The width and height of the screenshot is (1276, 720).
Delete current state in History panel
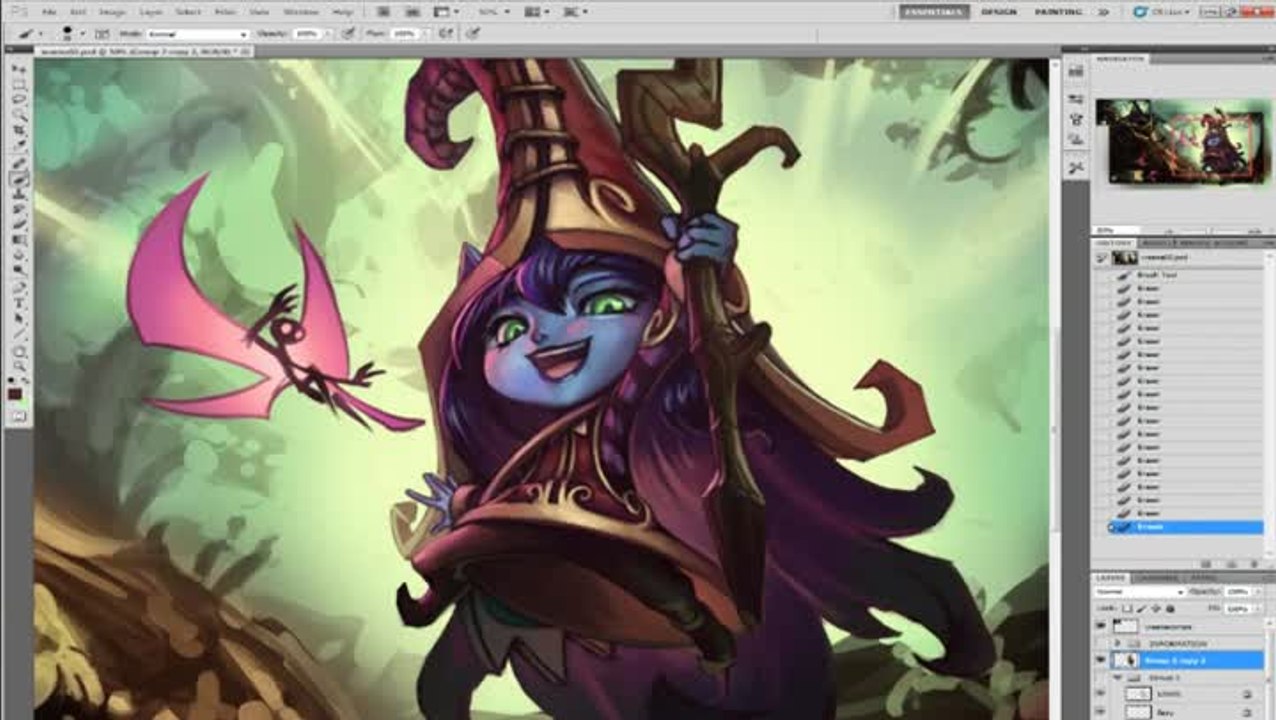click(x=1254, y=565)
